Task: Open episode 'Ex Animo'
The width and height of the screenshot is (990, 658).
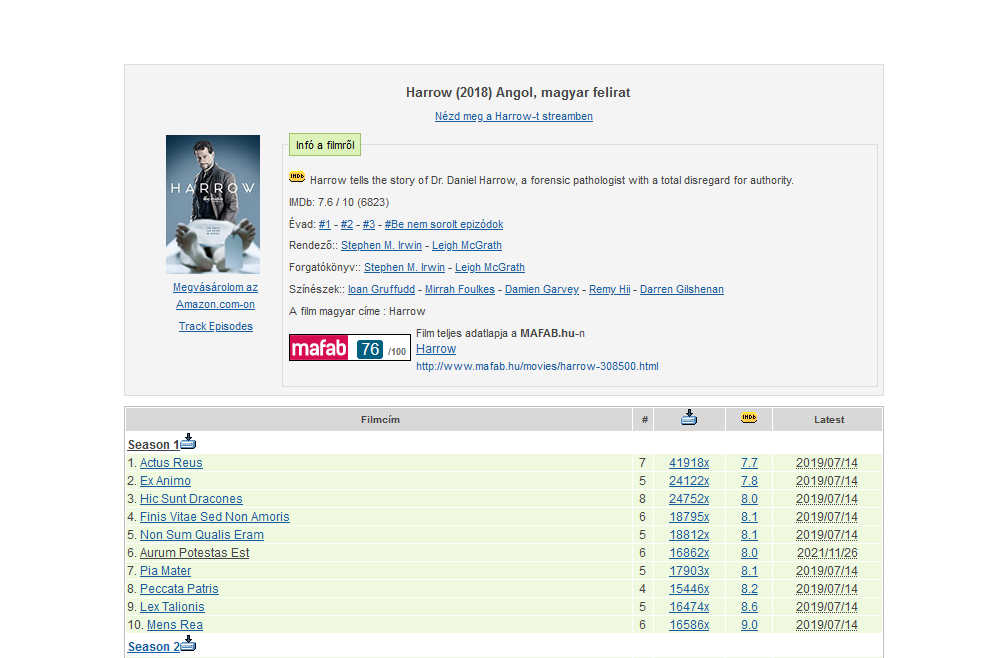Action: (165, 481)
